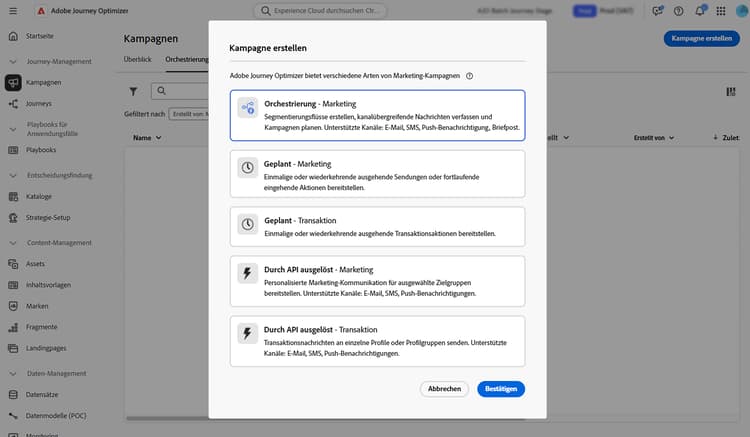Select the Geplant - Transaktion campaign type
750x437 pixels.
[x=377, y=227]
